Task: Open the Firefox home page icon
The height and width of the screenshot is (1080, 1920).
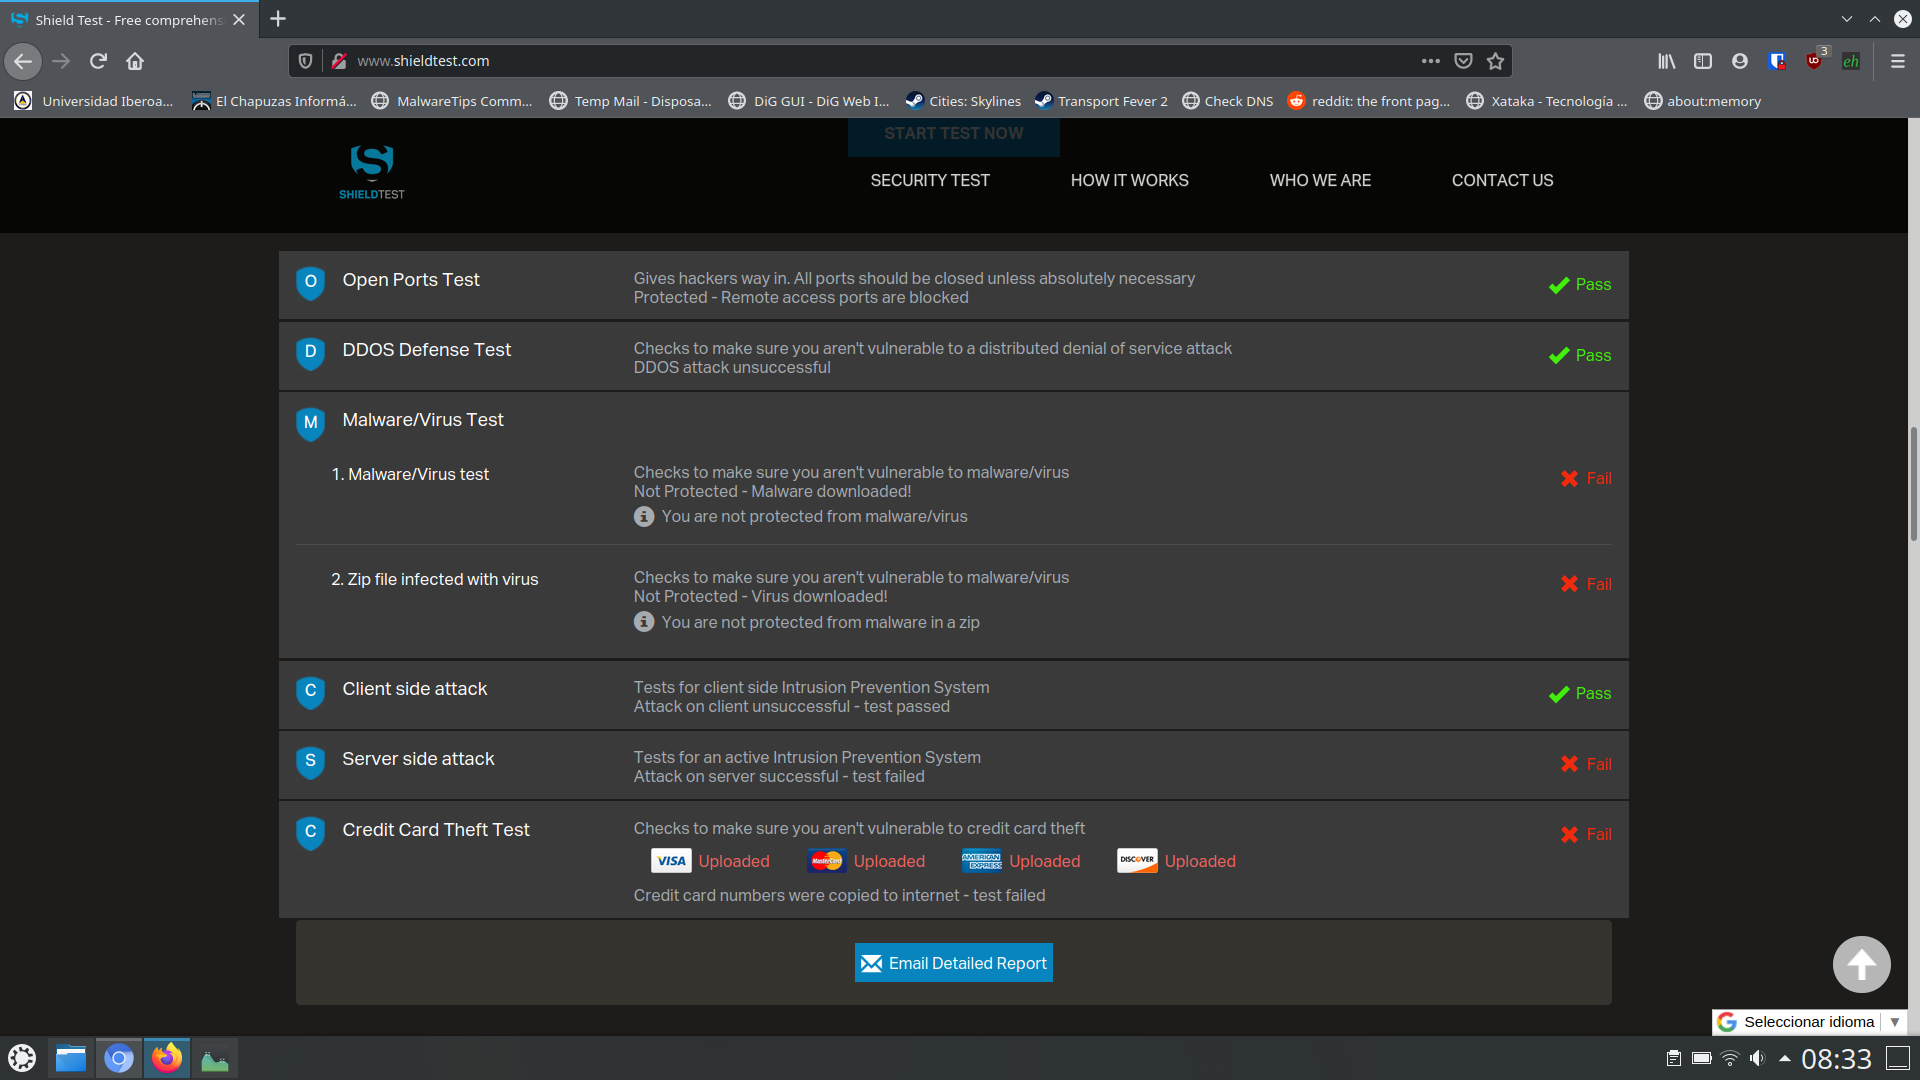Action: point(135,61)
